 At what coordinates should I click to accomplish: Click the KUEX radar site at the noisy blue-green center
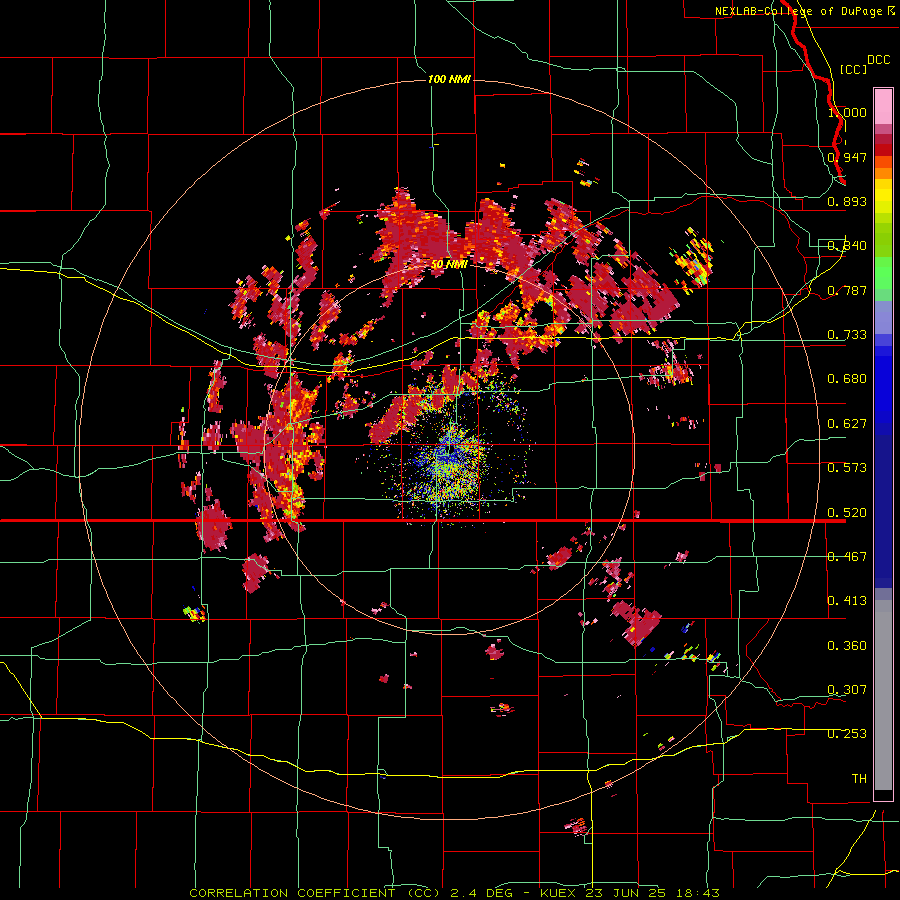coord(449,453)
